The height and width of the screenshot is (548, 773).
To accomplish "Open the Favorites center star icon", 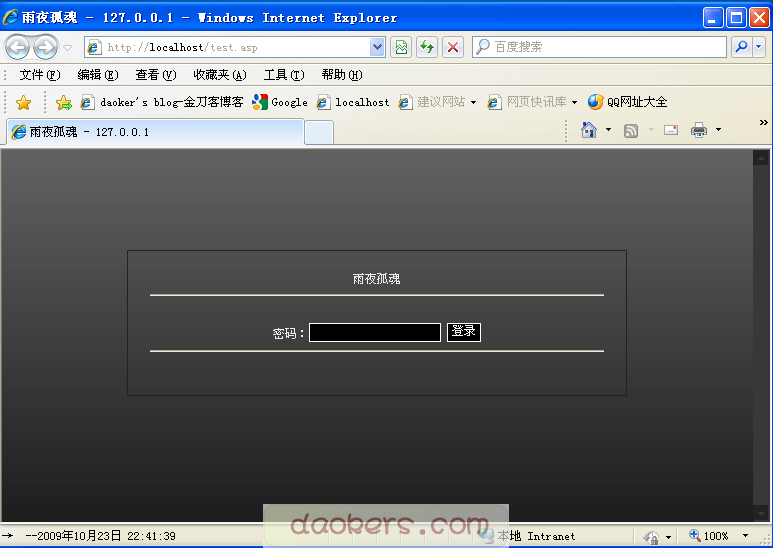I will coord(23,103).
